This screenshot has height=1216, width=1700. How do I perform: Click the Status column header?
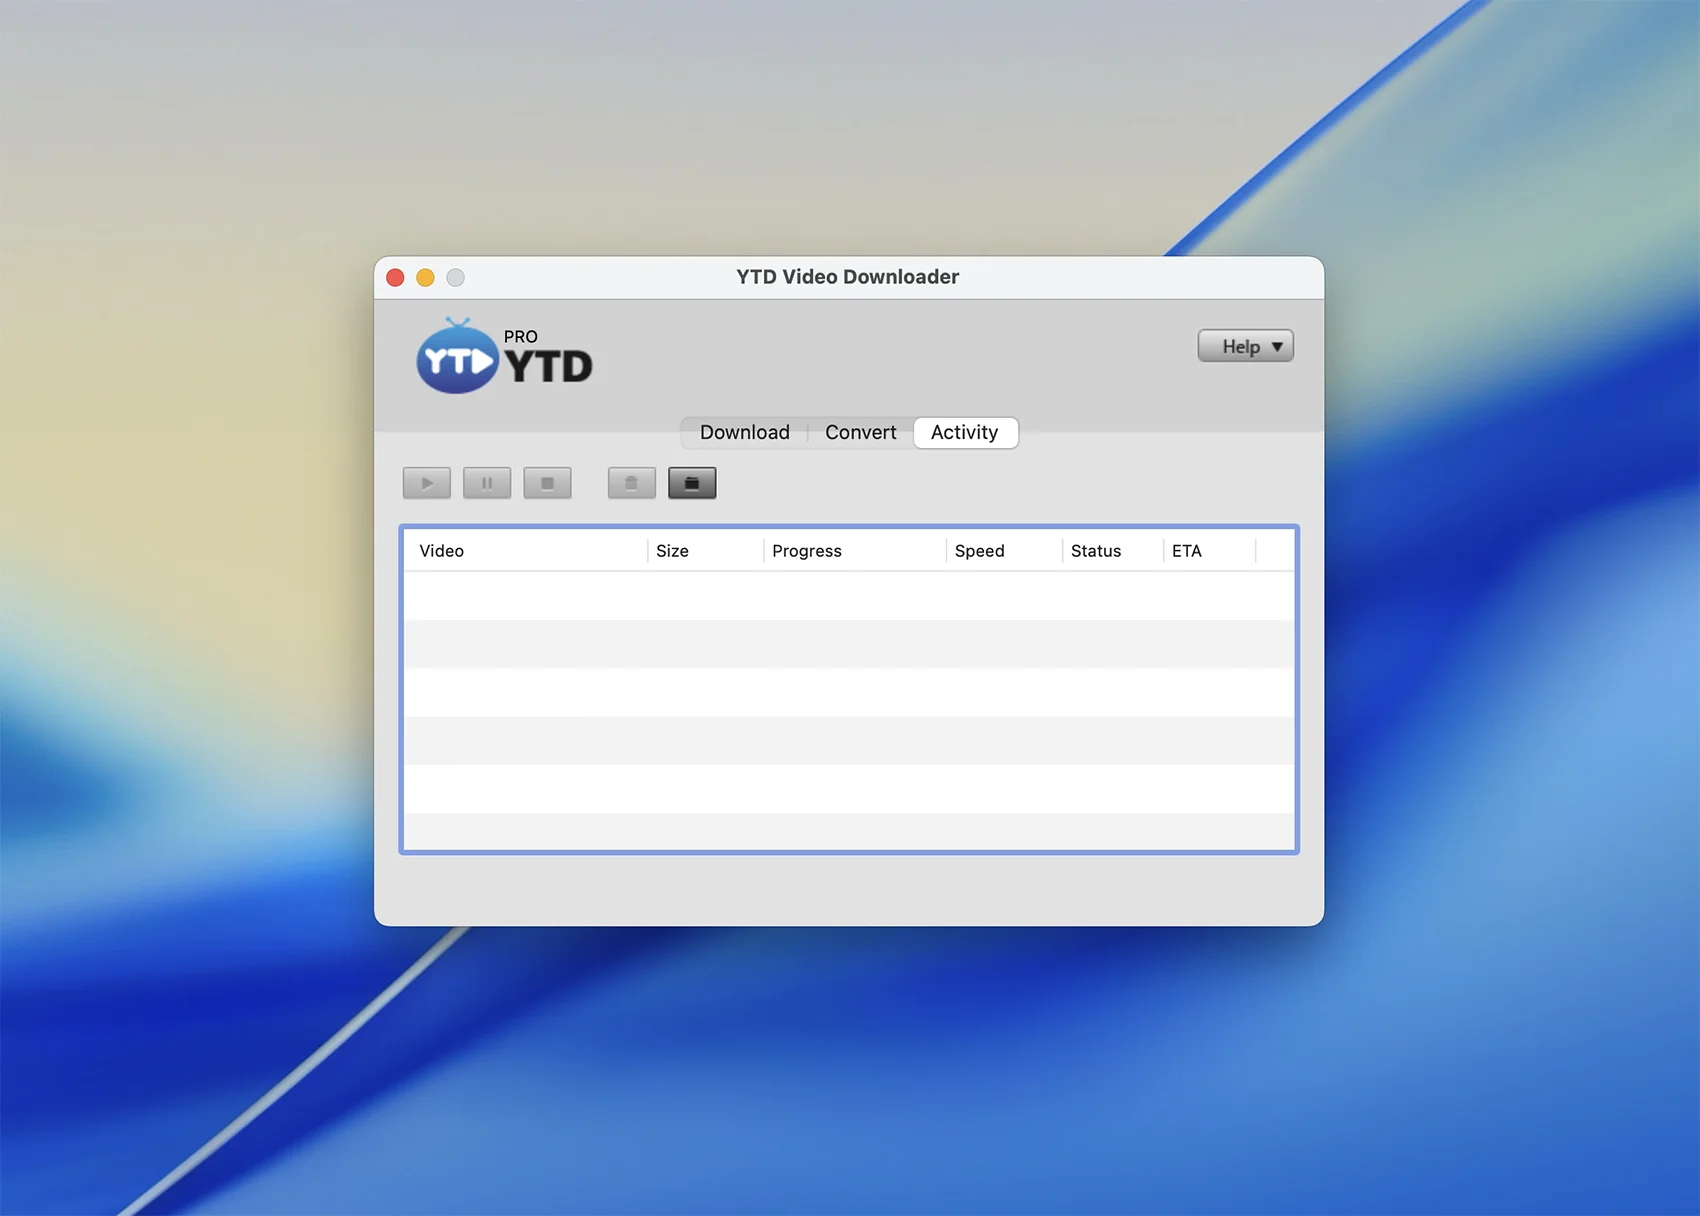(x=1095, y=551)
